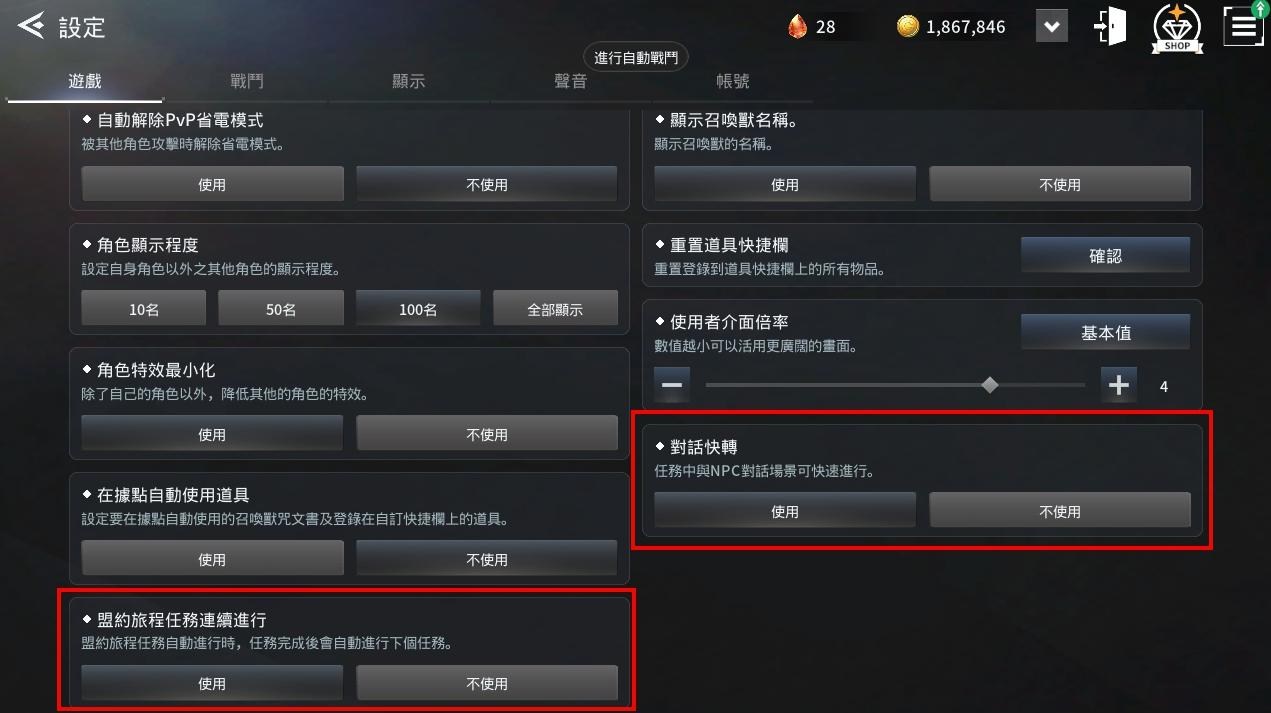Screen dimensions: 1271x713
Task: Select 全部顯示 for character display
Action: (555, 310)
